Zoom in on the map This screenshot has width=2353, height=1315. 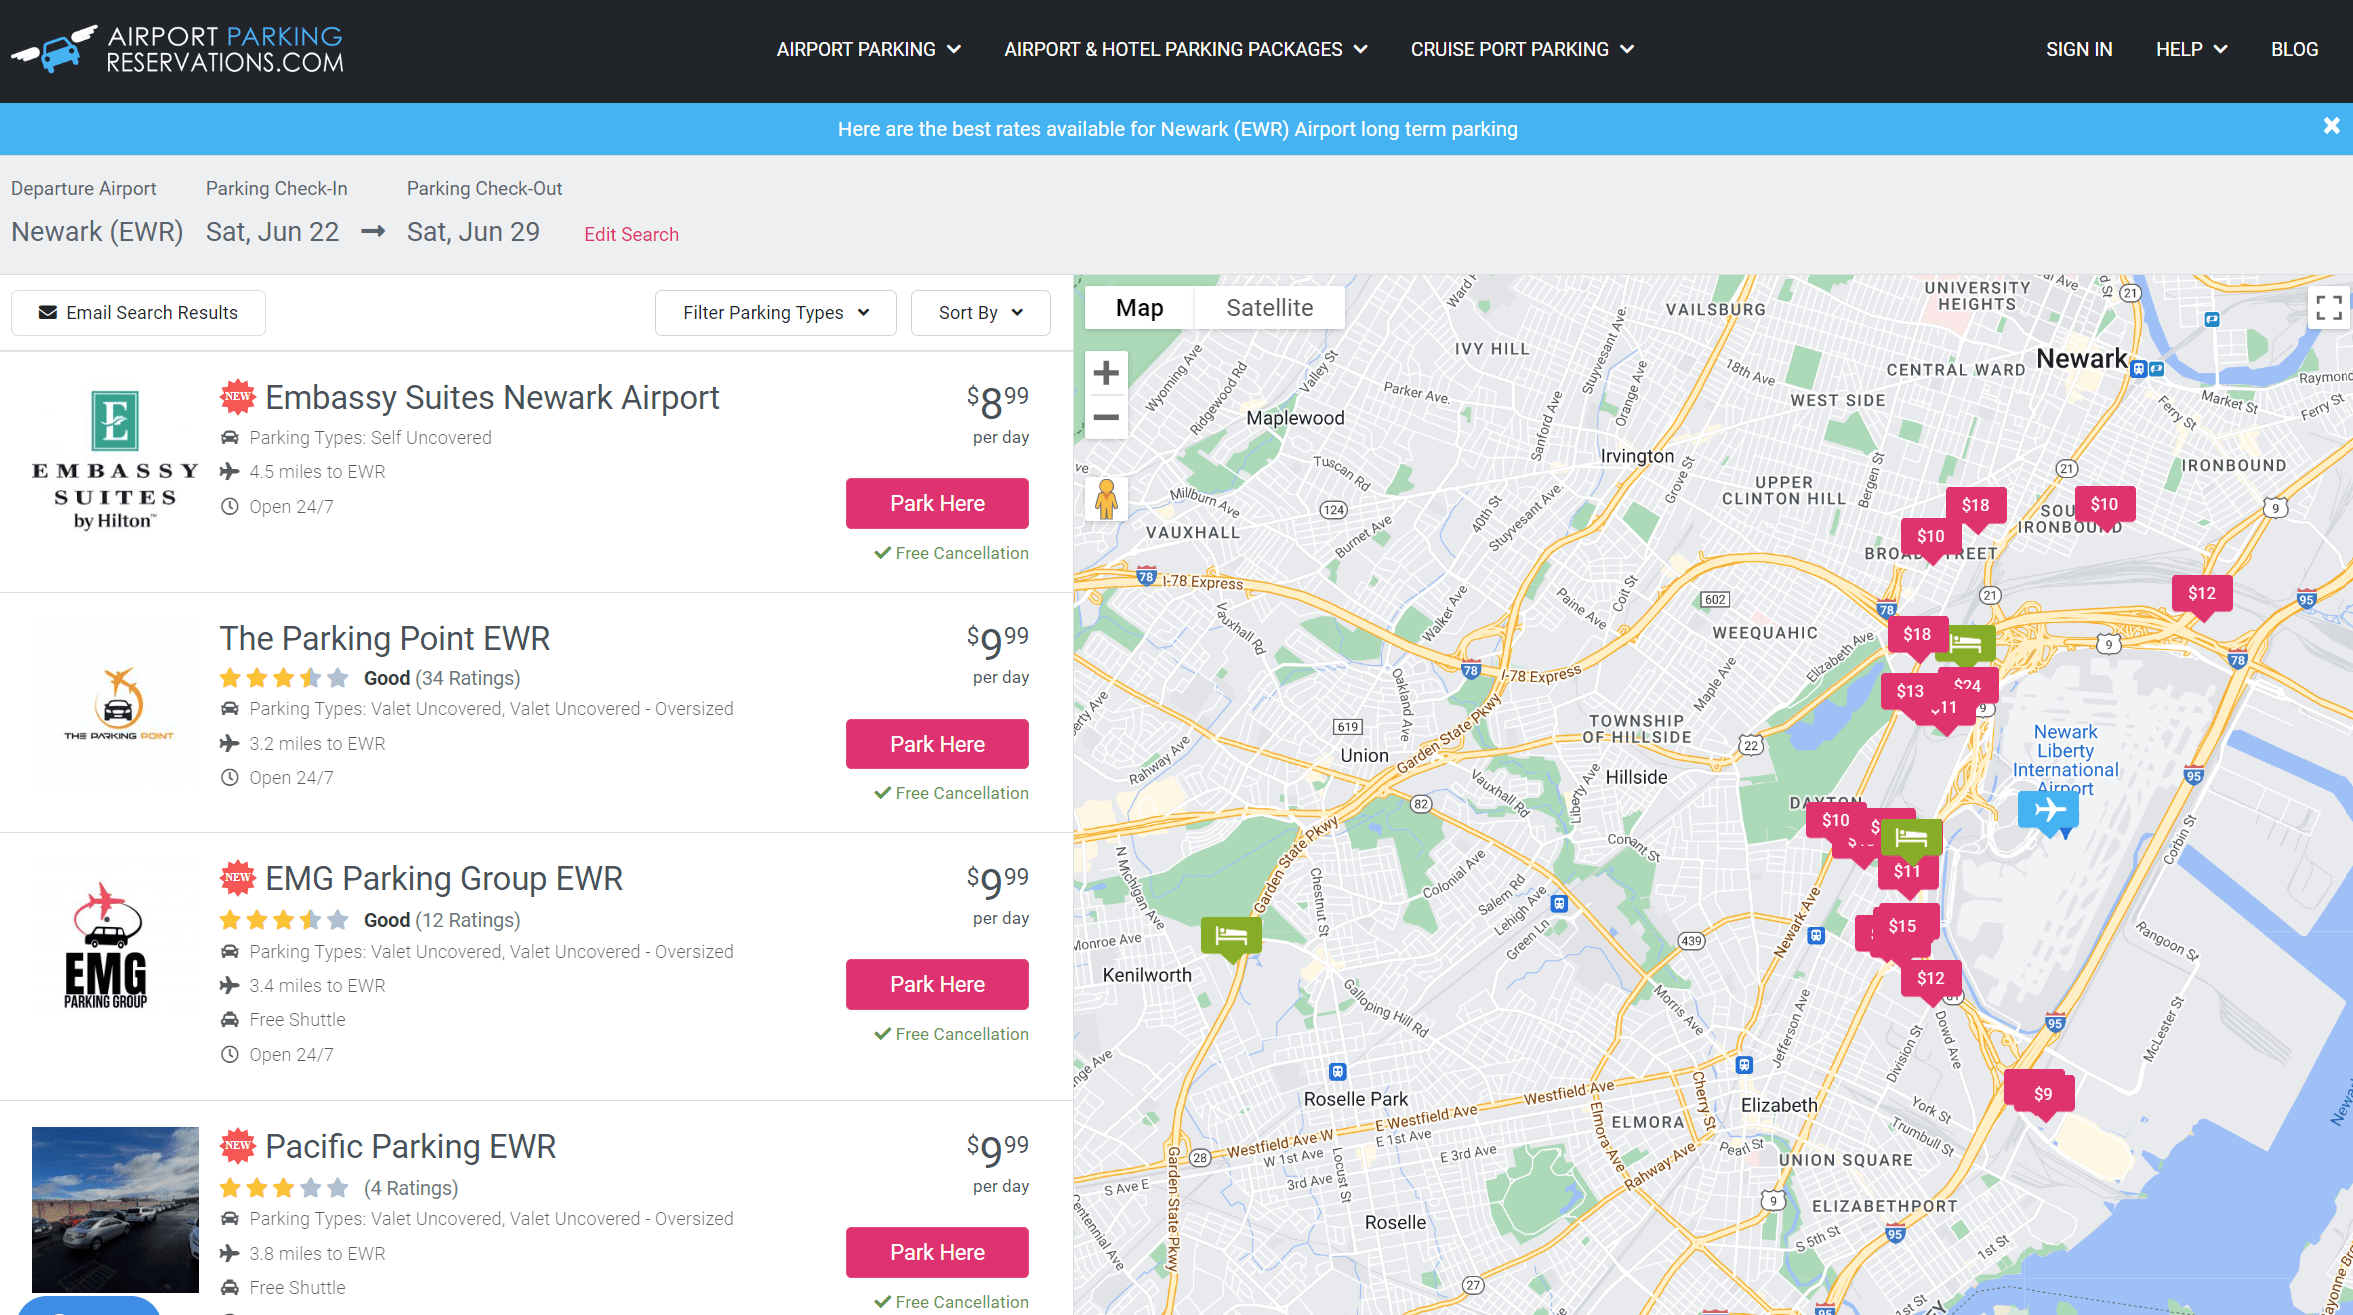point(1106,372)
